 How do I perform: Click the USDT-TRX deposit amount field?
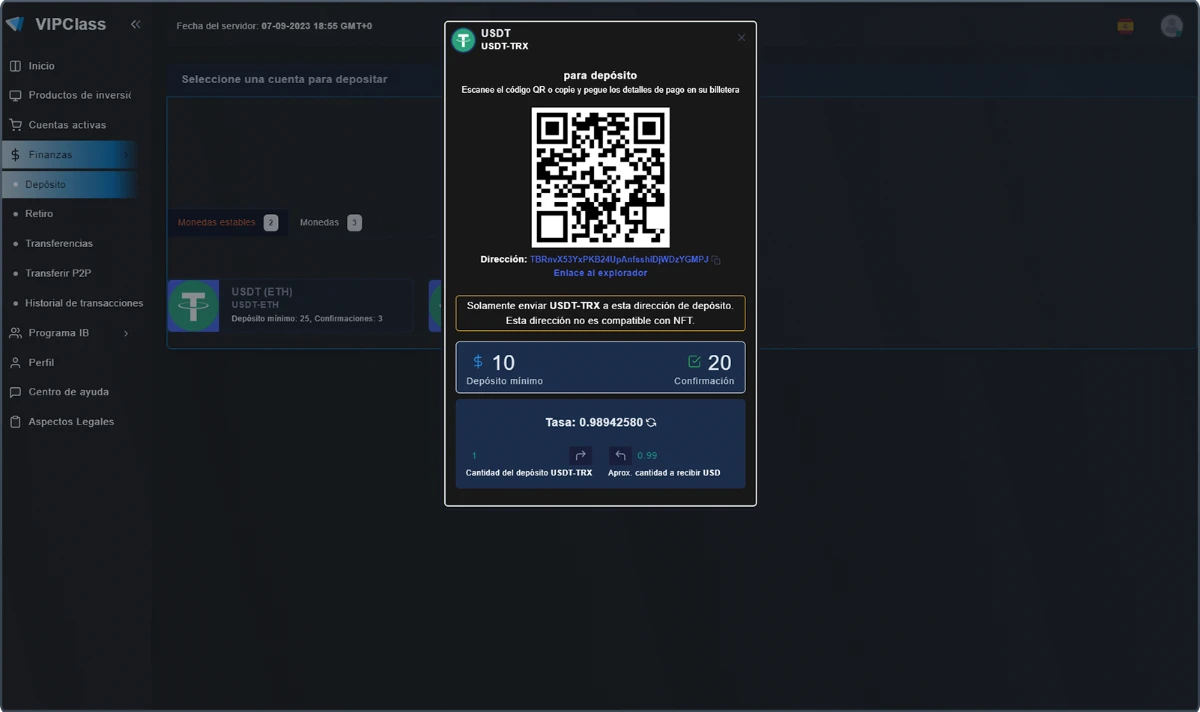pos(516,456)
